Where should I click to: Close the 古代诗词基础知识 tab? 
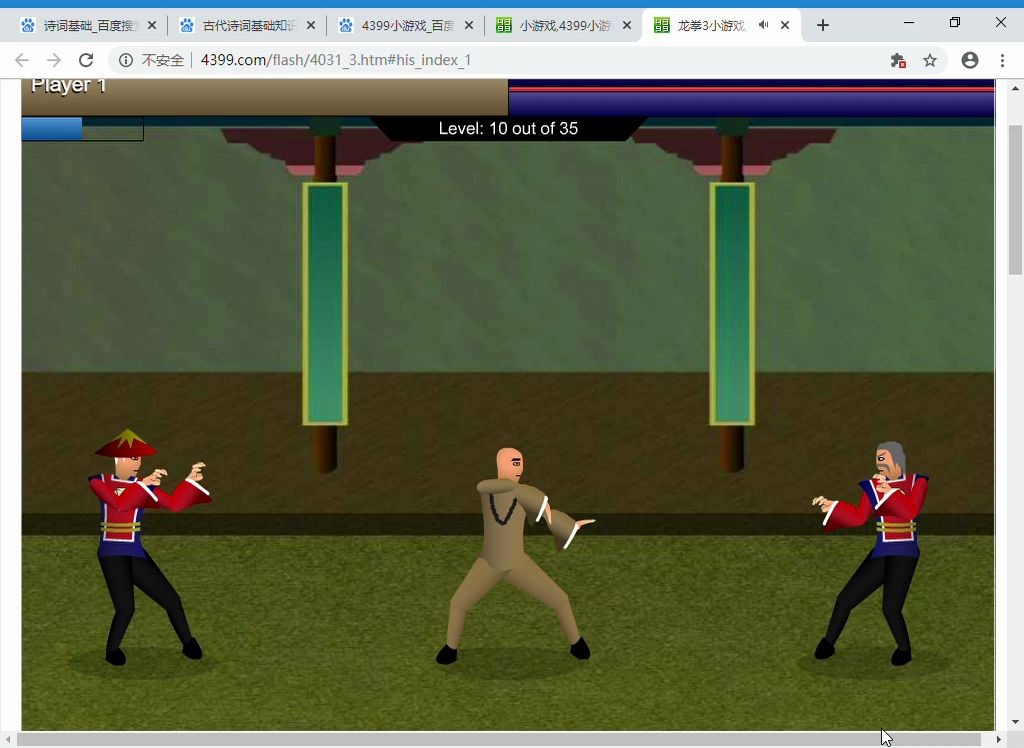[311, 25]
